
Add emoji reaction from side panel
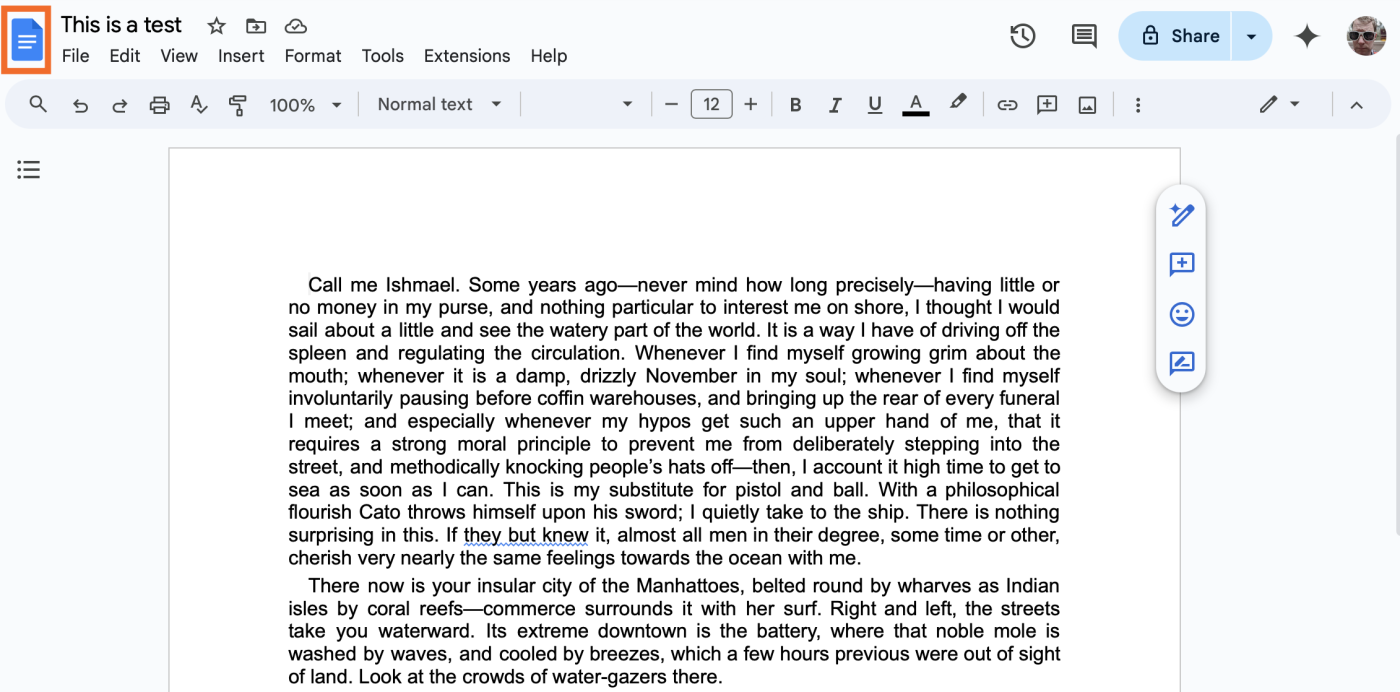1181,314
